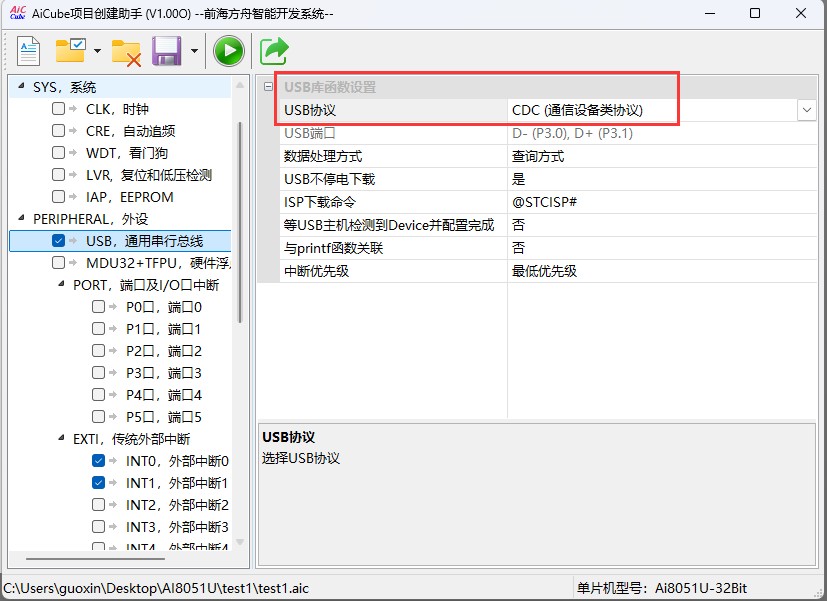Minimize the AiCube window
This screenshot has width=827, height=601.
pyautogui.click(x=710, y=13)
